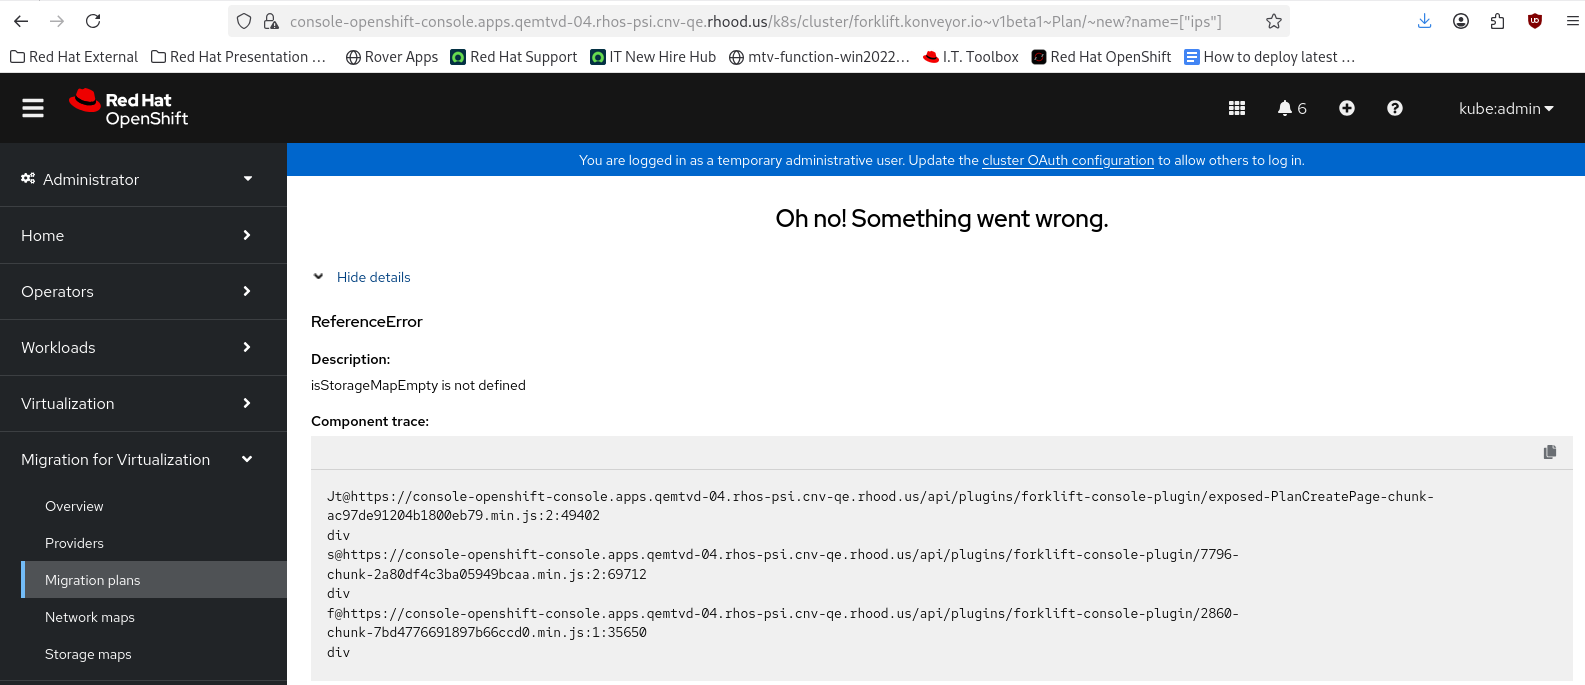Open the kube:admin user dropdown
1585x685 pixels.
tap(1505, 108)
